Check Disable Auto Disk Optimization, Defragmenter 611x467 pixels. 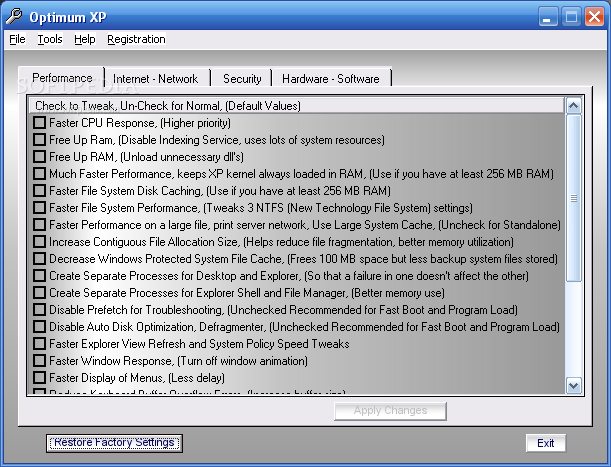(39, 327)
